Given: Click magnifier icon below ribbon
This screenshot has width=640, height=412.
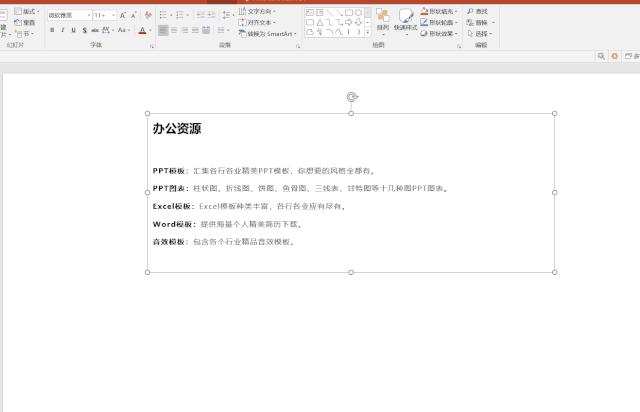Looking at the screenshot, I should (x=601, y=56).
